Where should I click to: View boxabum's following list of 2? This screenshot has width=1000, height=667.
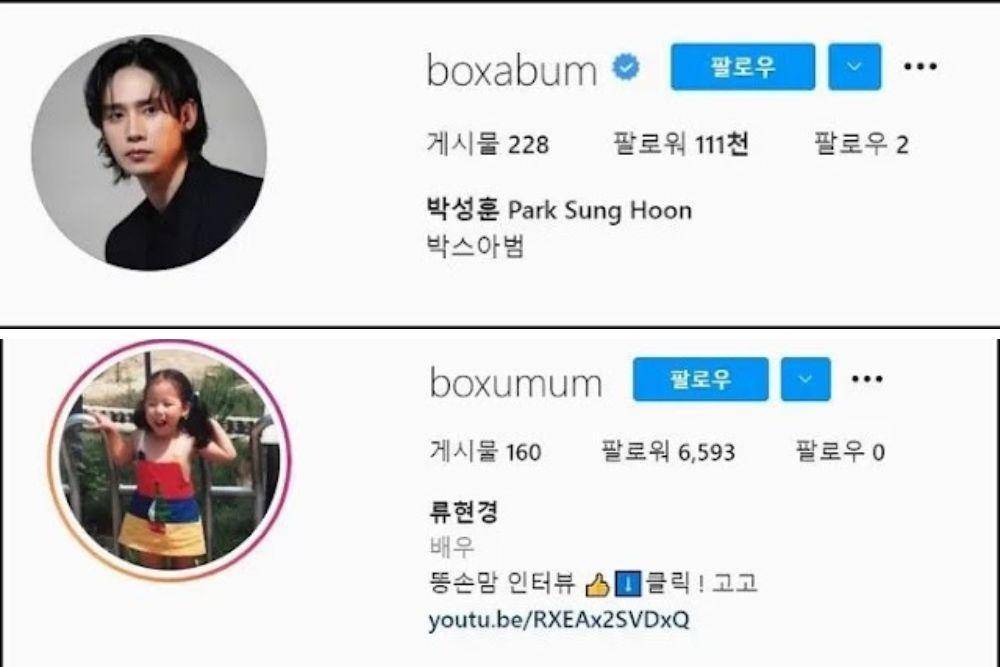pos(861,144)
